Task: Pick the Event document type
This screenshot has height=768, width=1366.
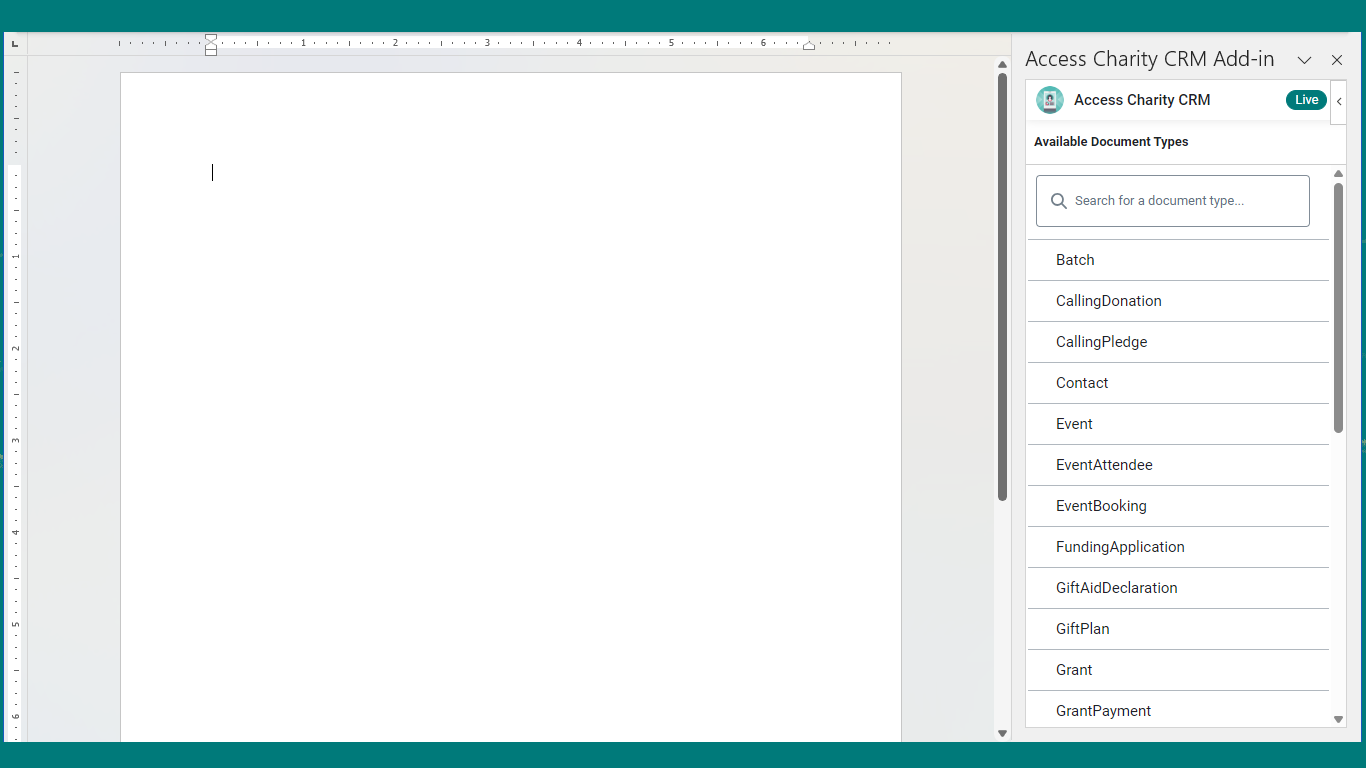Action: tap(1178, 424)
